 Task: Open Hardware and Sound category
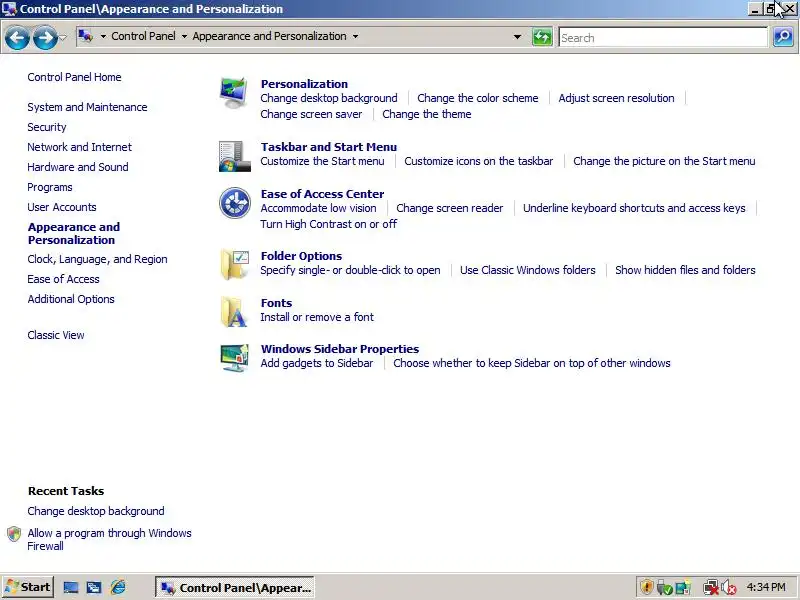[x=78, y=167]
